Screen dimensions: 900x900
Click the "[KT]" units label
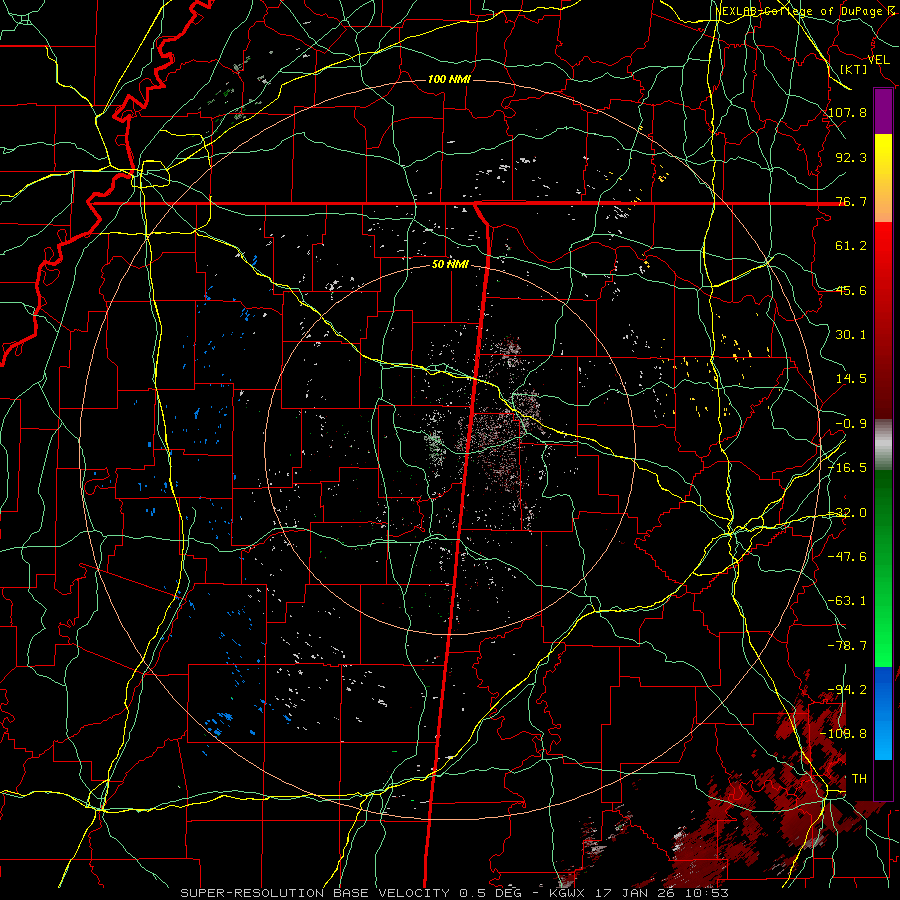854,69
